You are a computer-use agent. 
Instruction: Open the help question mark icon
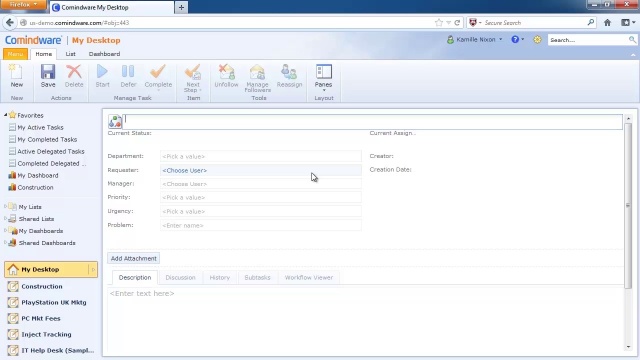pyautogui.click(x=515, y=40)
